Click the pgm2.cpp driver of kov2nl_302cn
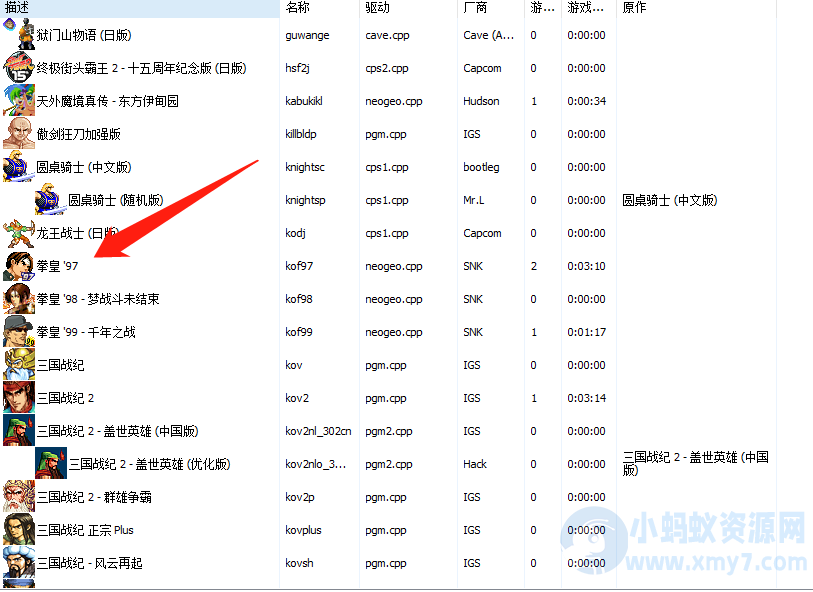813x592 pixels. coord(388,431)
